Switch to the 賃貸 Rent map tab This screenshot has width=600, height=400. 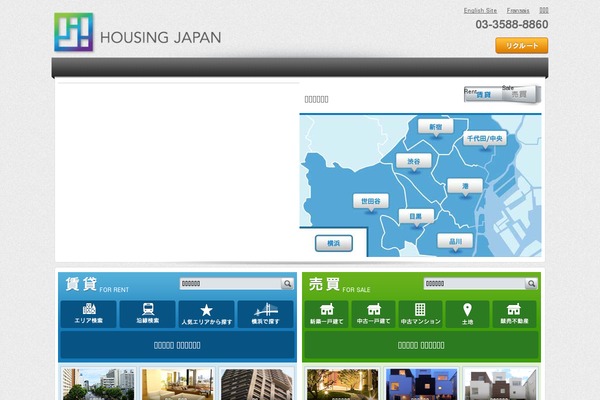pos(483,94)
